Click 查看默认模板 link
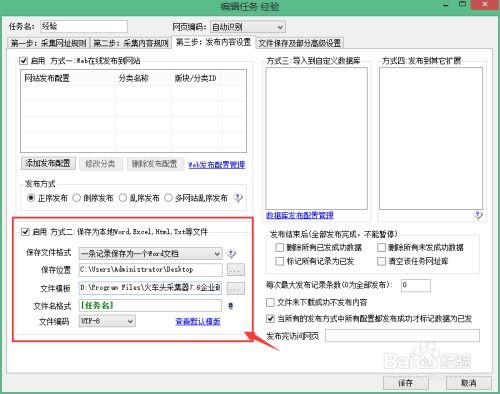 tap(198, 321)
